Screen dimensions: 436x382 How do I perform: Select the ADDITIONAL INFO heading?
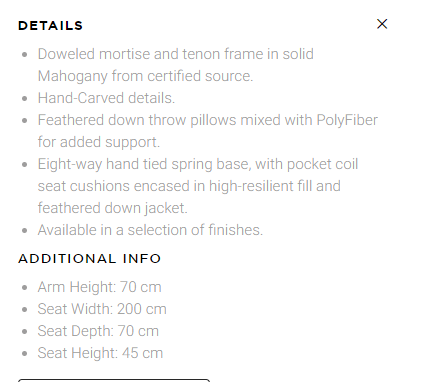(x=89, y=259)
